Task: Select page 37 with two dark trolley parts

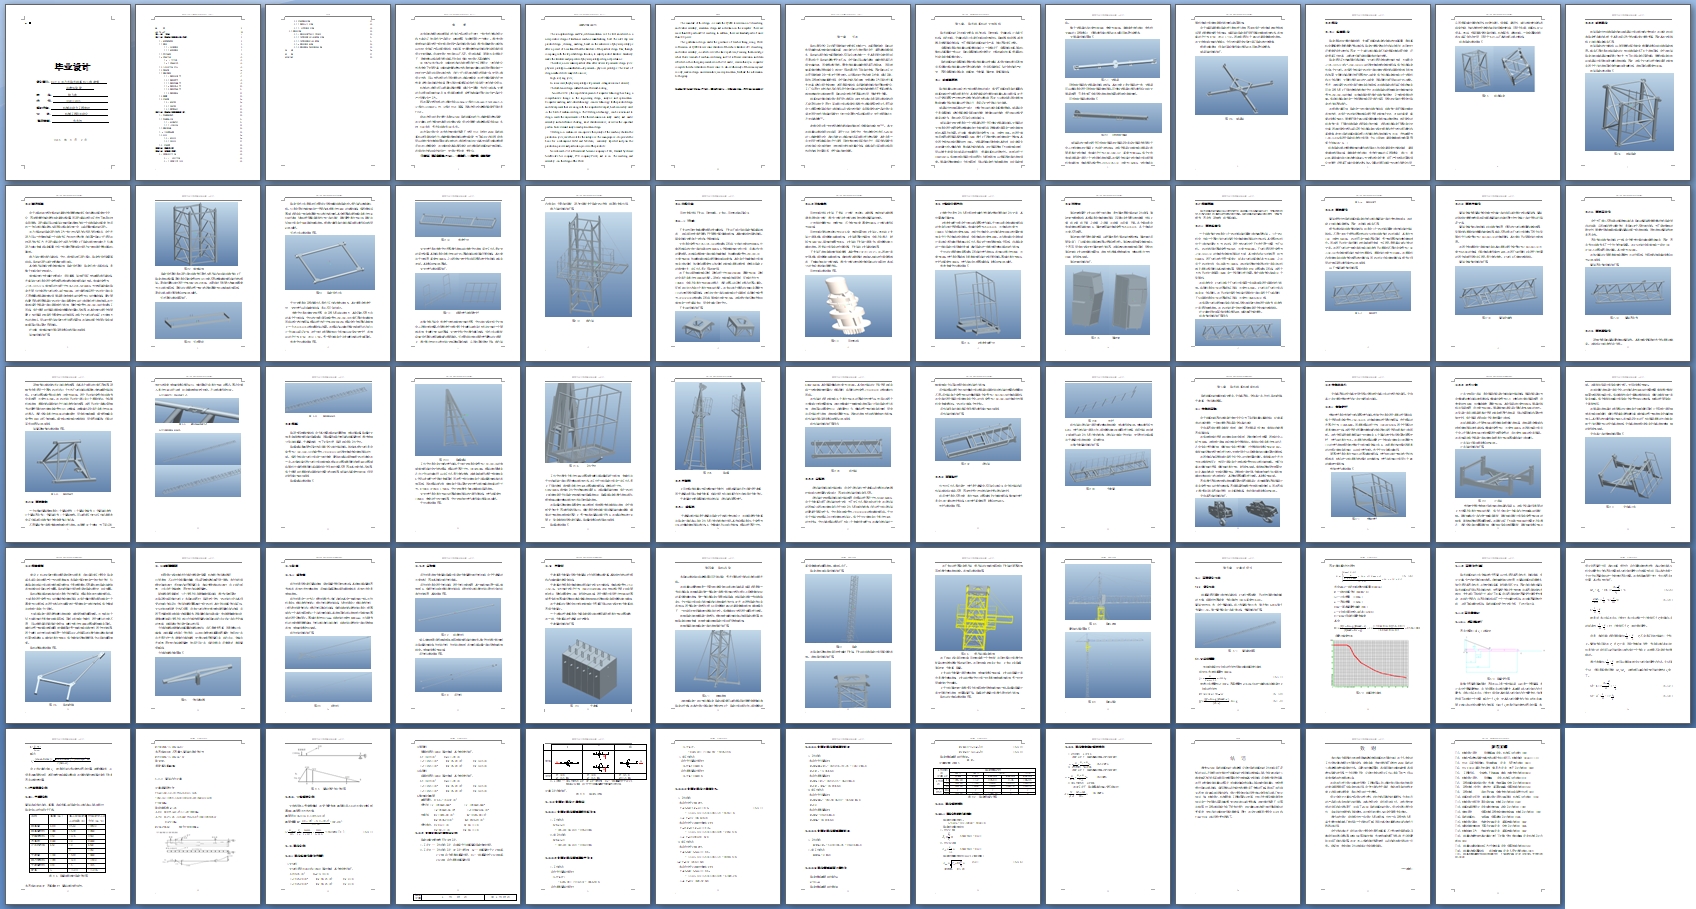Action: point(1238,454)
